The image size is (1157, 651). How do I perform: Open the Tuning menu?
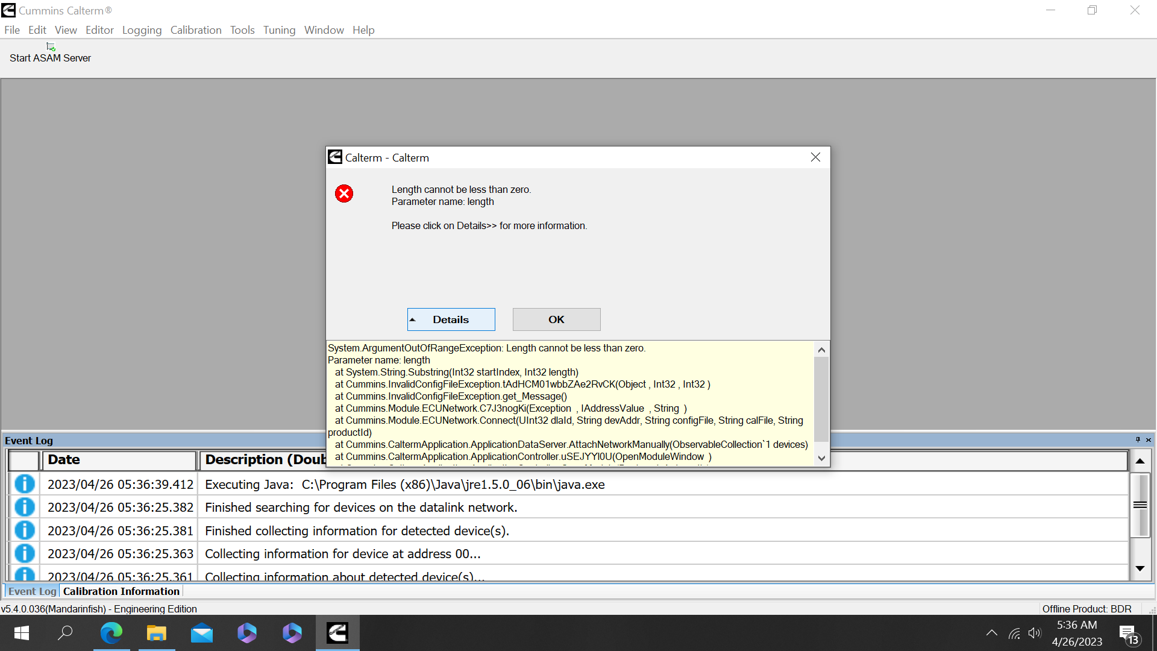point(279,30)
